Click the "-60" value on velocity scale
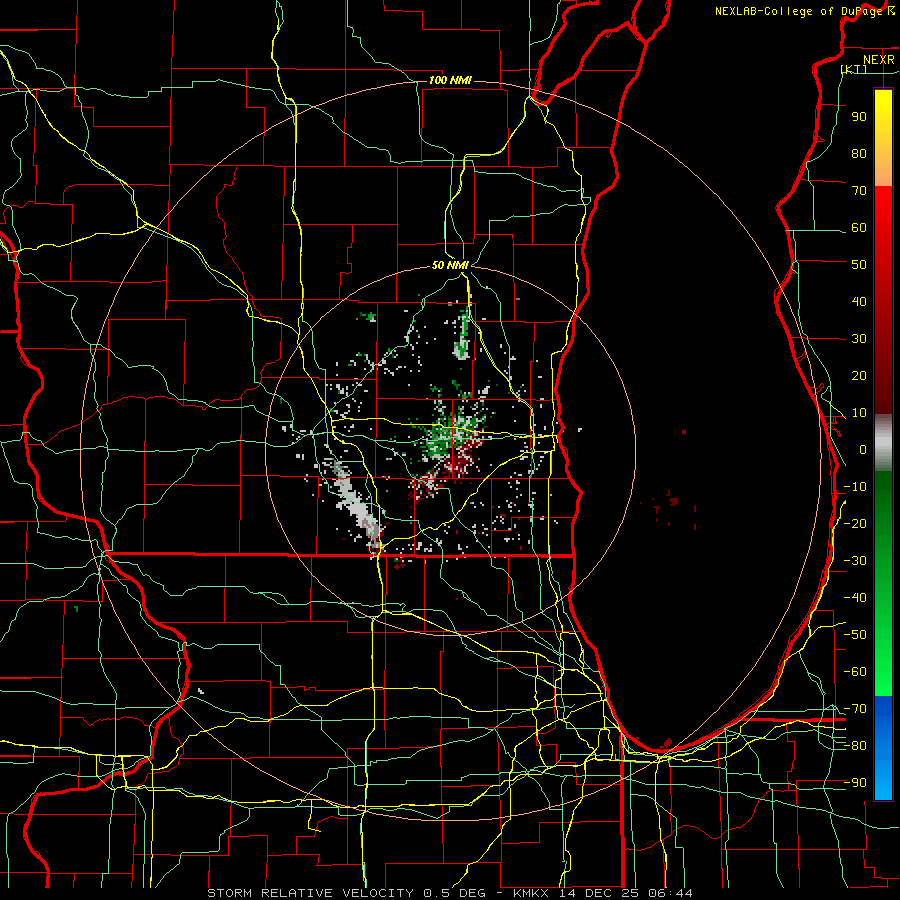 tap(855, 672)
